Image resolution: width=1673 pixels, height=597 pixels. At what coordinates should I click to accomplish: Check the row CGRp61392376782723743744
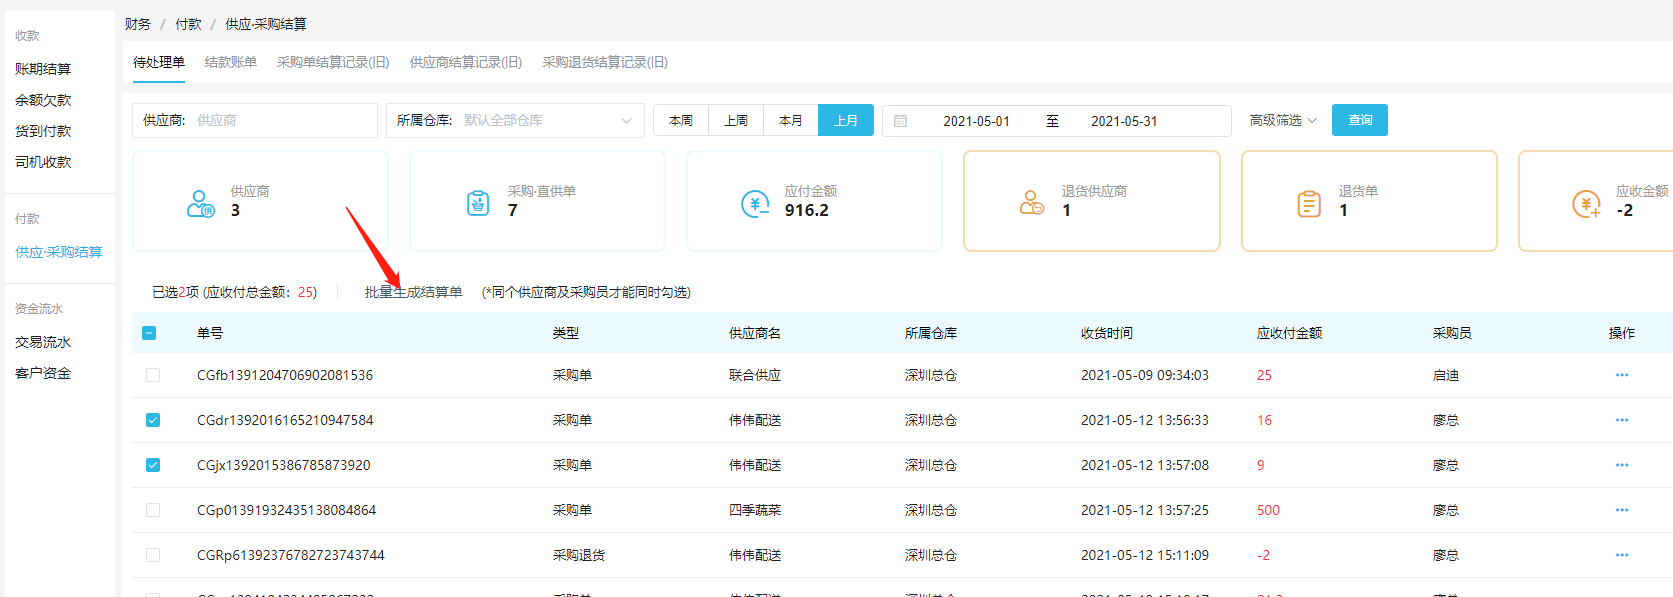153,555
